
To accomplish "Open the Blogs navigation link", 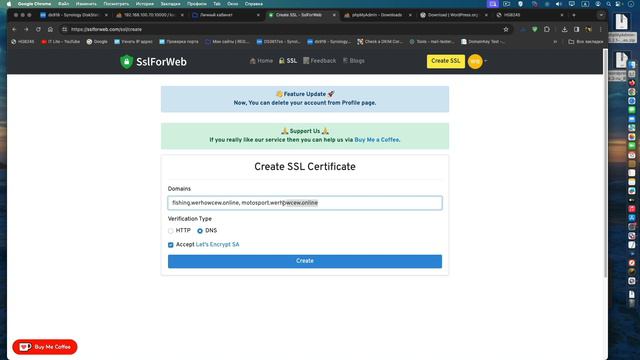I will click(x=354, y=61).
